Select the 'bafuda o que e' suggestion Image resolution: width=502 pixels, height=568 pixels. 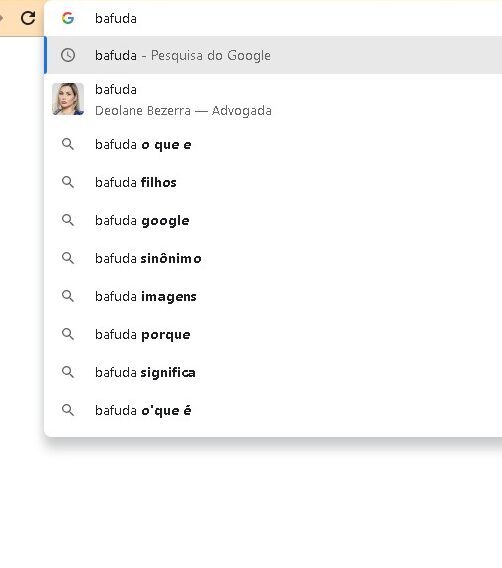[273, 144]
